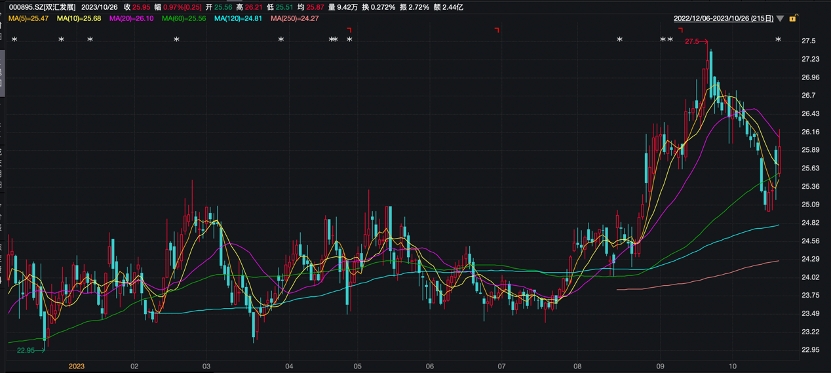Screen dimensions: 832x374
Task: Click the stock code 000895.SZ title
Action: (x=41, y=8)
